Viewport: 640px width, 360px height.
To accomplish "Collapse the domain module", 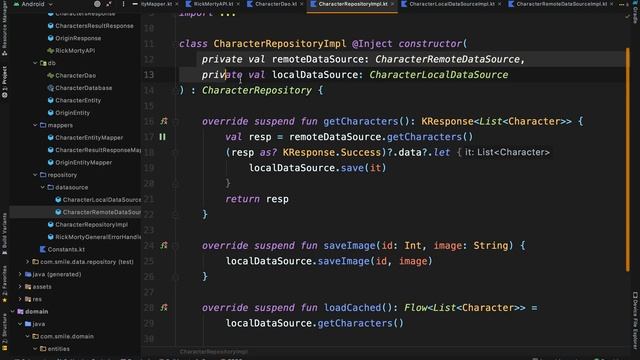I will coord(12,311).
